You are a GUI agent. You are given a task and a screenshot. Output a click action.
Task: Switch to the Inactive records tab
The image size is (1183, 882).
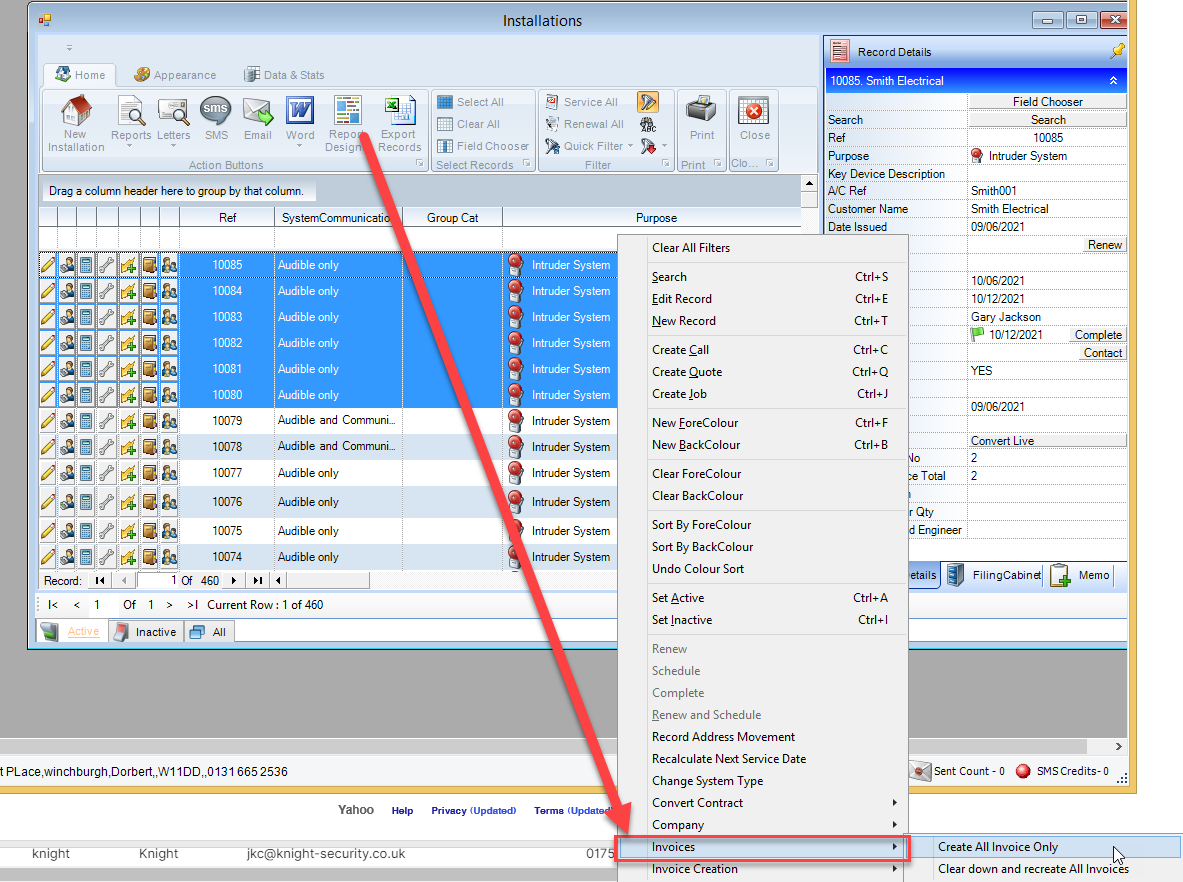click(146, 632)
